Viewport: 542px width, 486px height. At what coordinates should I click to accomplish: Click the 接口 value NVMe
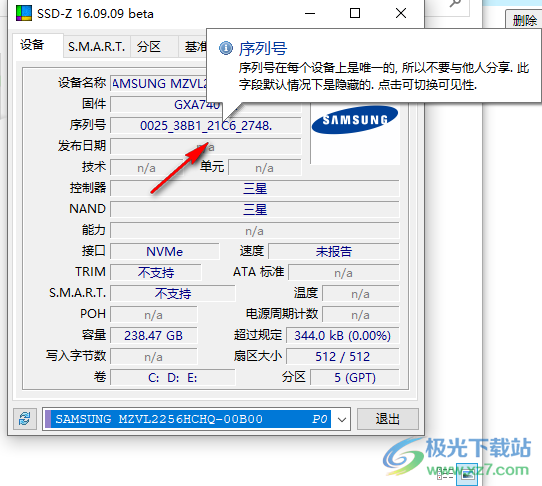click(x=165, y=252)
